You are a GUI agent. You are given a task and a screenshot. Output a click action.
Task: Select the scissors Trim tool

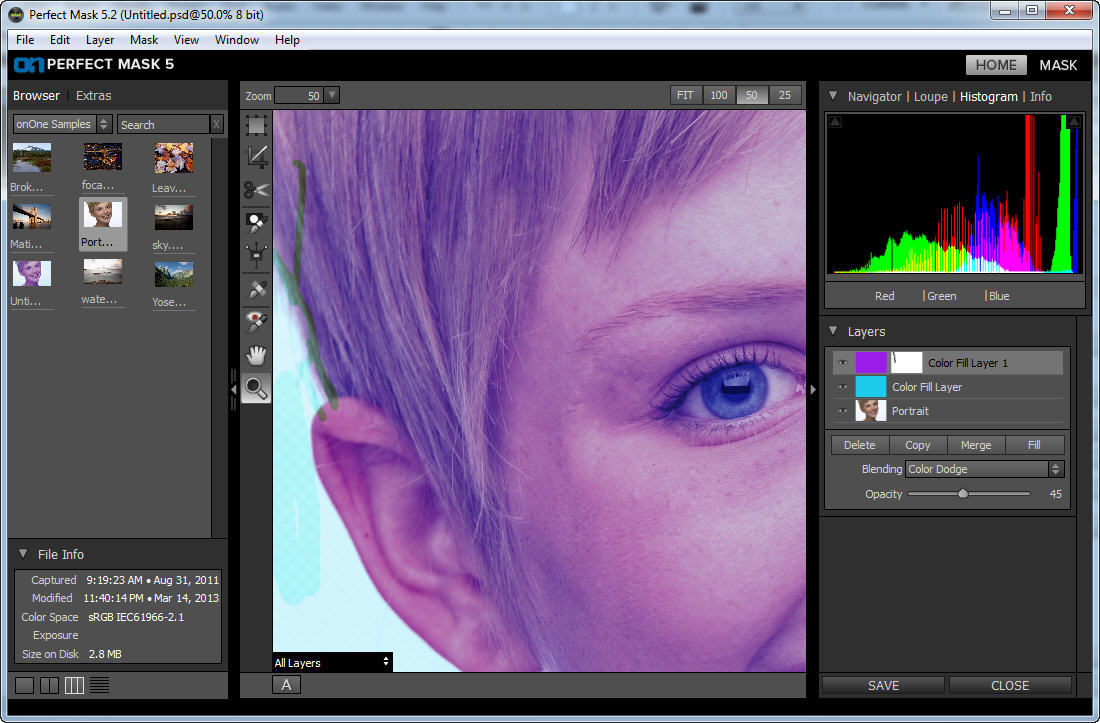pyautogui.click(x=256, y=189)
